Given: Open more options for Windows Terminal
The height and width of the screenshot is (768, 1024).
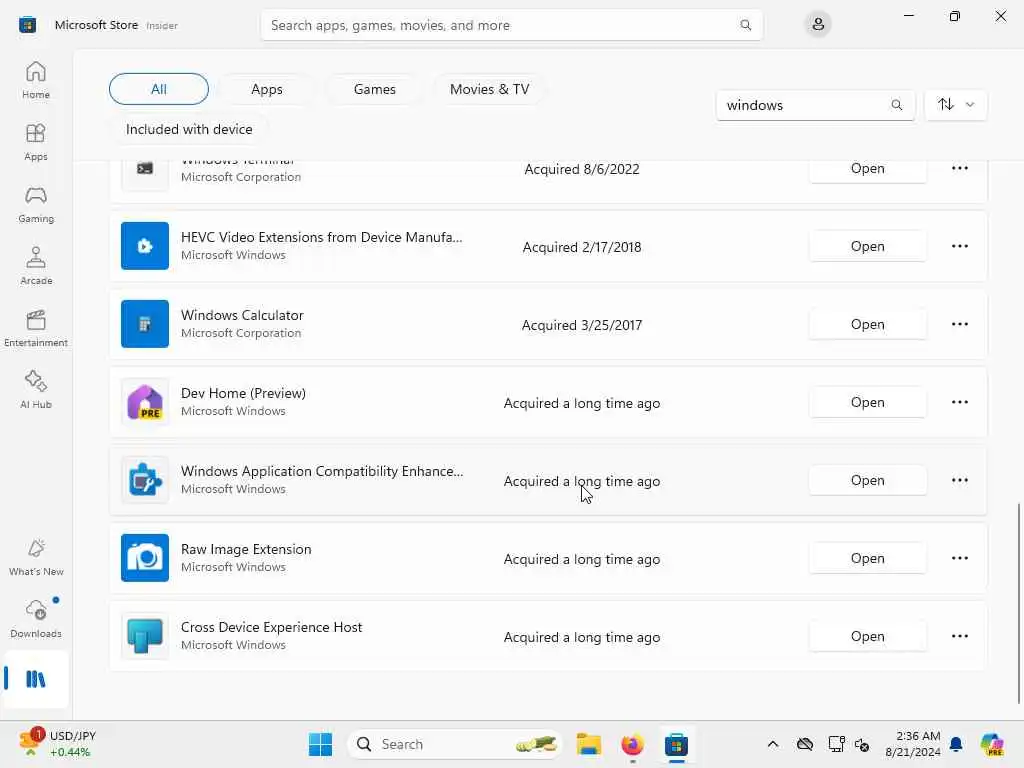Looking at the screenshot, I should coord(959,168).
